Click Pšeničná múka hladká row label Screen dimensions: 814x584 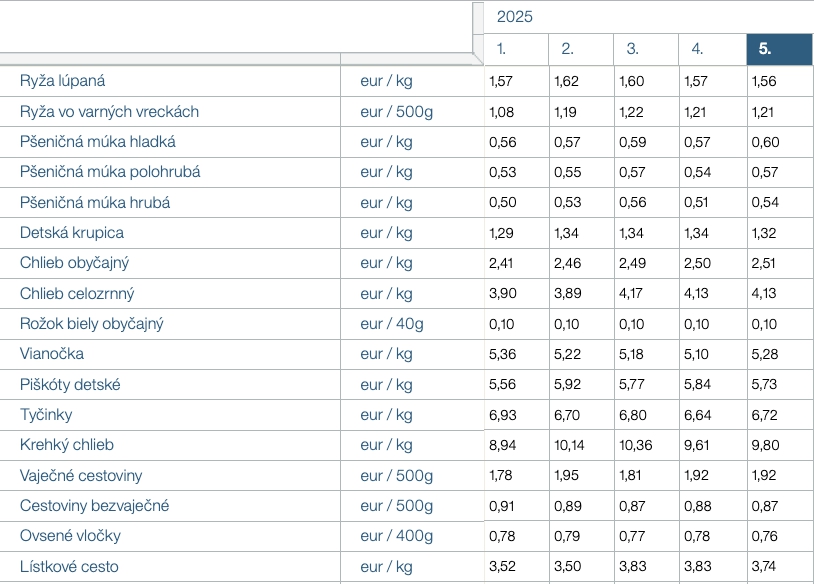tap(97, 142)
